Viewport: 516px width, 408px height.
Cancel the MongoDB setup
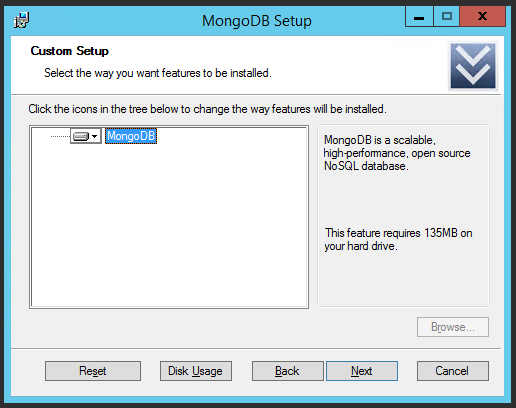[453, 371]
